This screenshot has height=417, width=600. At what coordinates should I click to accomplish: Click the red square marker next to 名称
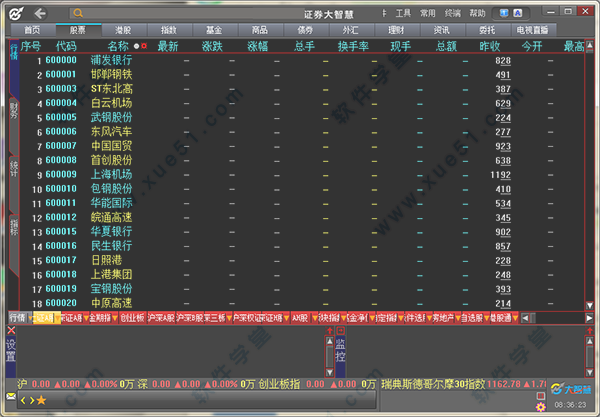pyautogui.click(x=144, y=46)
